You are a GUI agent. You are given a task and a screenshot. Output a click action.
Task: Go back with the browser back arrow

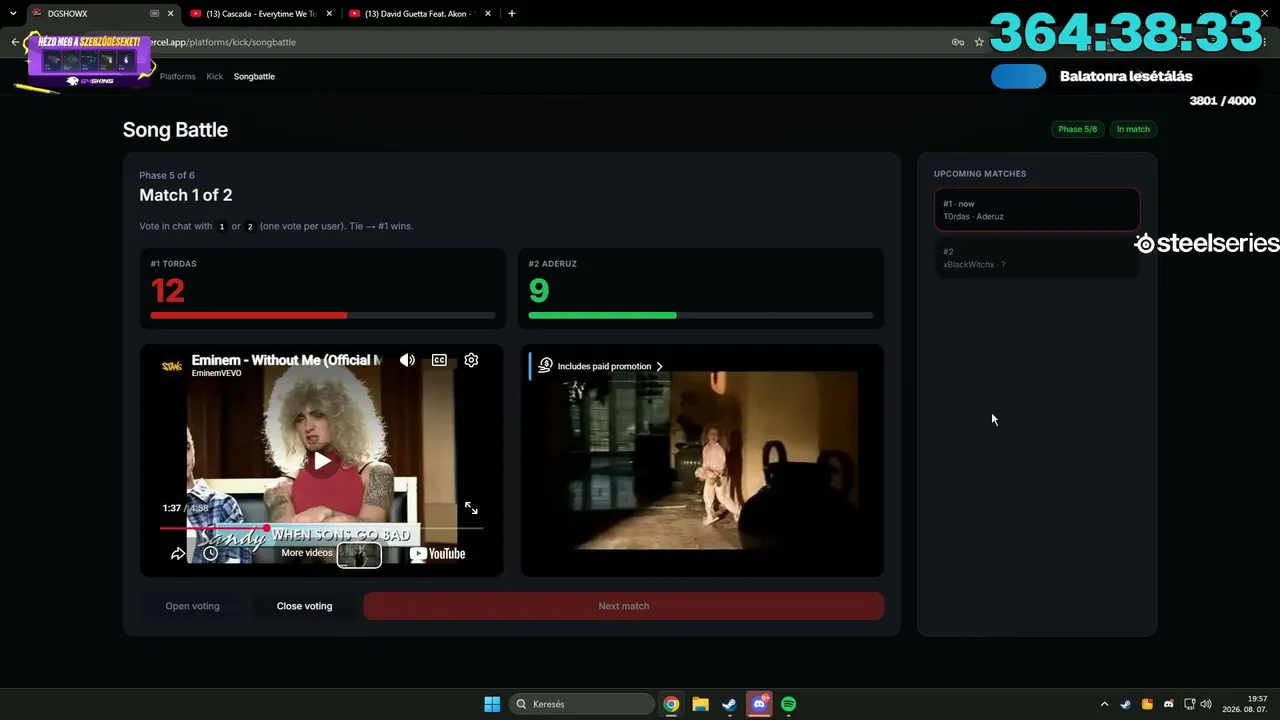point(15,42)
